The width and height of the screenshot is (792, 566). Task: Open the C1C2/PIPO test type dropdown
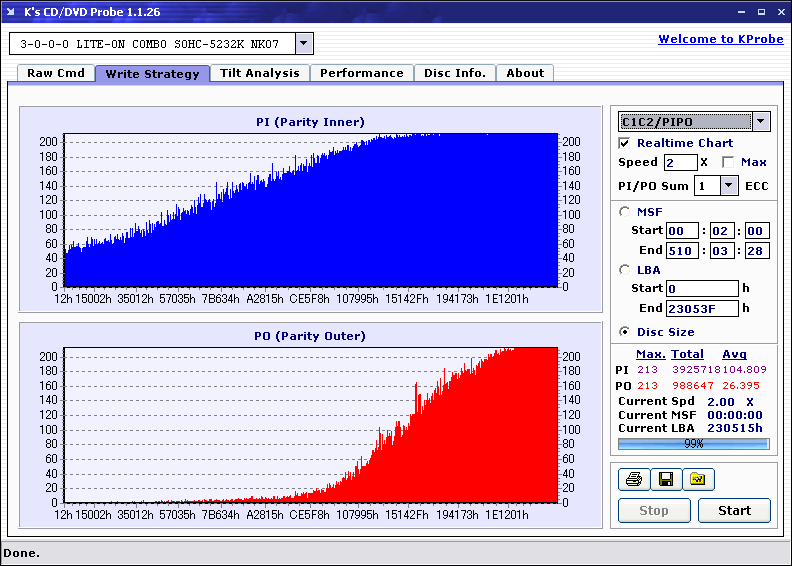(761, 121)
